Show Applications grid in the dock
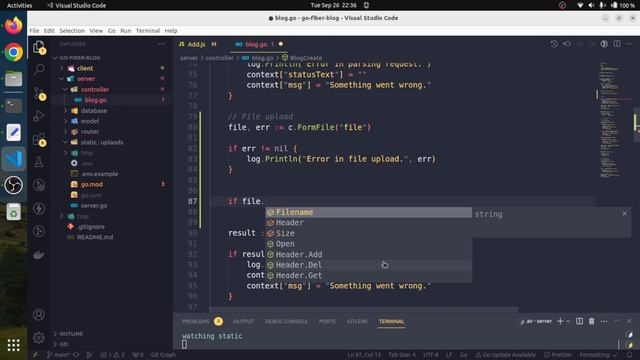Viewport: 640px width, 360px height. pyautogui.click(x=13, y=345)
